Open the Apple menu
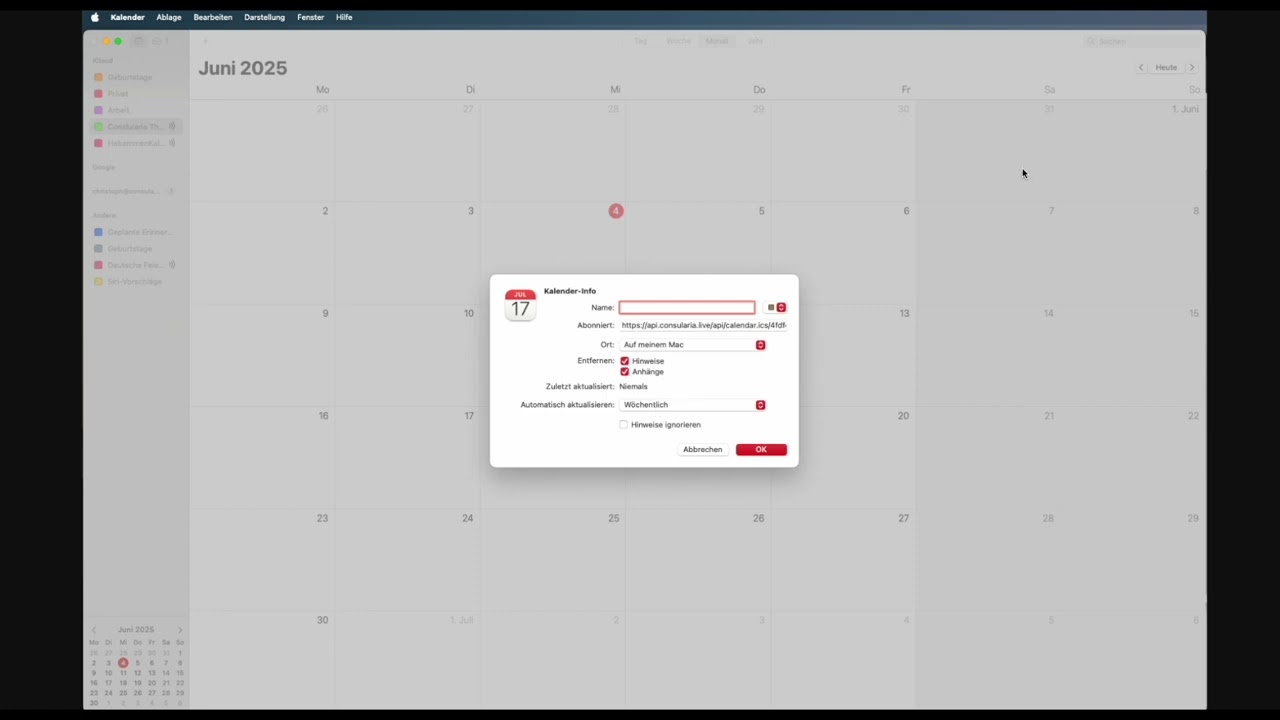This screenshot has height=720, width=1280. 95,17
